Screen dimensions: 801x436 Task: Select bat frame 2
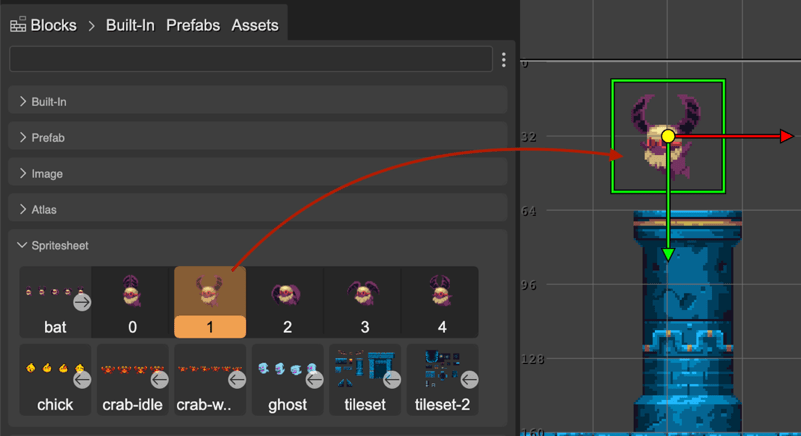click(287, 302)
